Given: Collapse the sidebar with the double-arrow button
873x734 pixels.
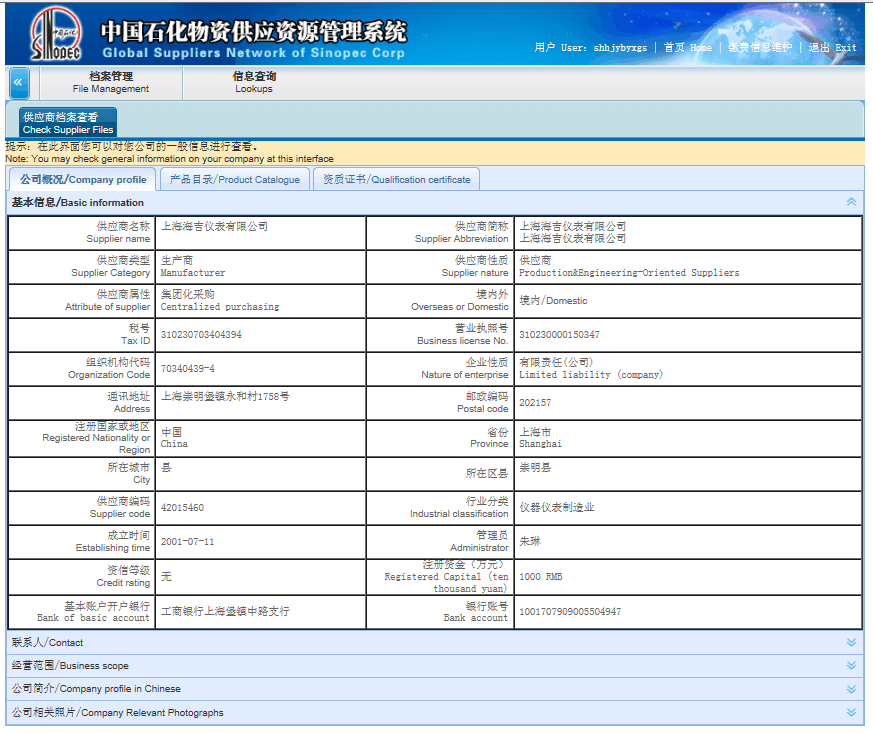Looking at the screenshot, I should [18, 83].
